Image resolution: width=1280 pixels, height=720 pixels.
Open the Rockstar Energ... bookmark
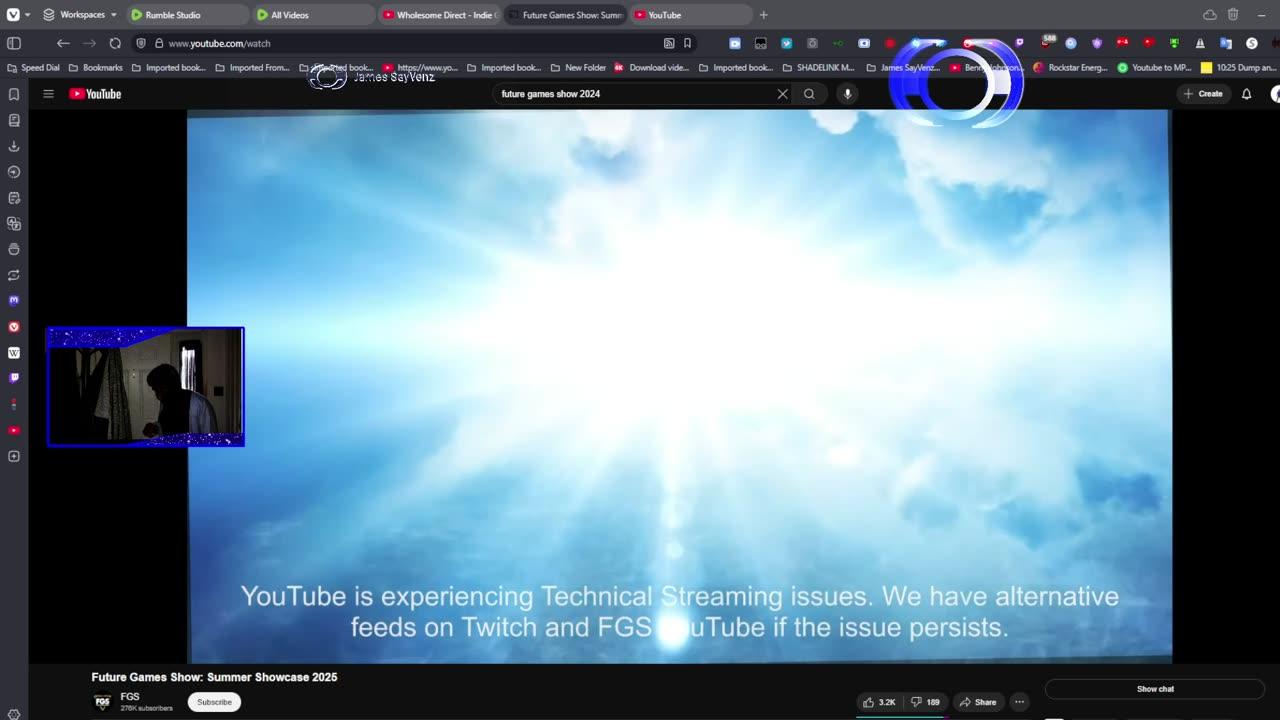(1070, 68)
